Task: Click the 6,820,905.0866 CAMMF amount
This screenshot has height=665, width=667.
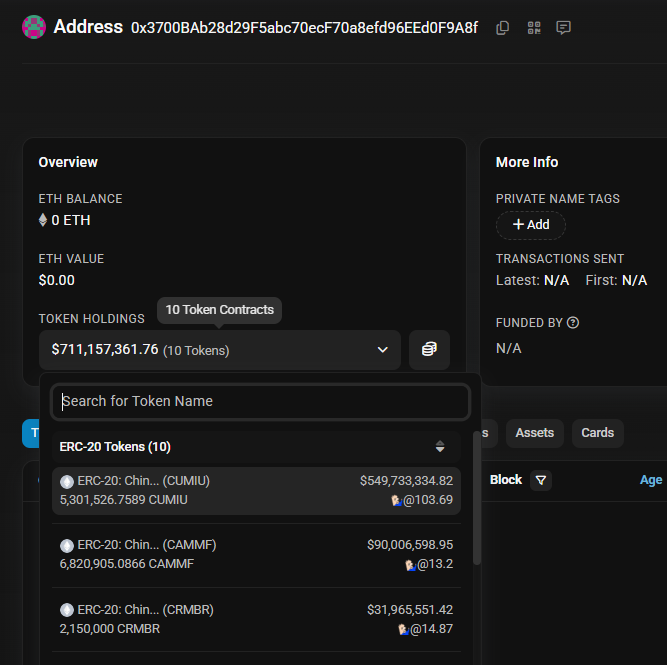Action: point(127,564)
